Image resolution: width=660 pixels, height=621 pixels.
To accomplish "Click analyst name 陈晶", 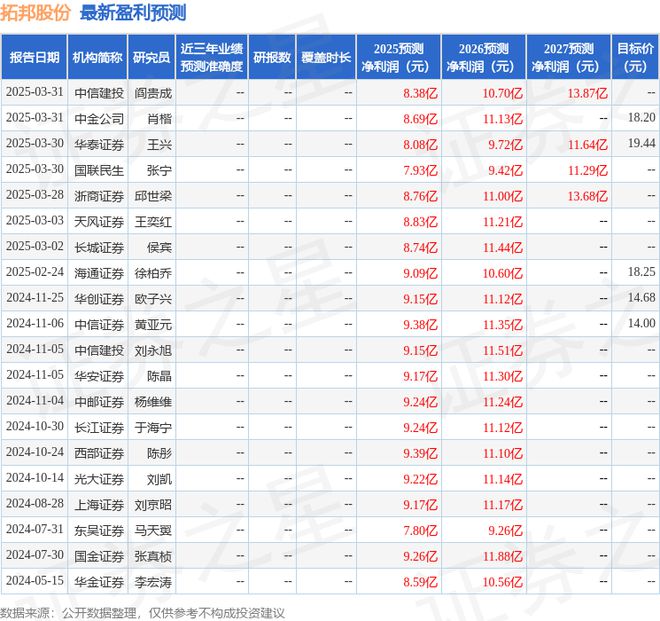I will 160,376.
